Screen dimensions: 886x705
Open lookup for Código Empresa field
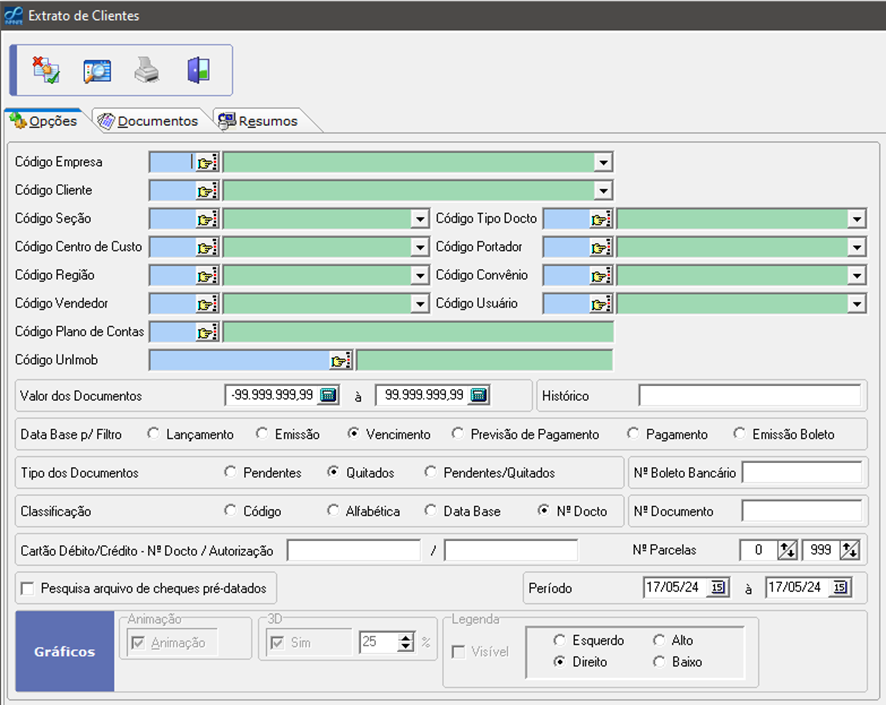(207, 162)
